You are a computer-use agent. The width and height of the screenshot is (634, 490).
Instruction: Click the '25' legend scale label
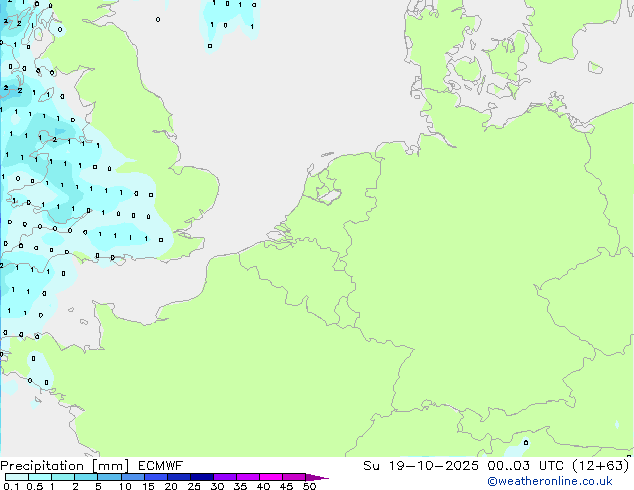point(194,486)
